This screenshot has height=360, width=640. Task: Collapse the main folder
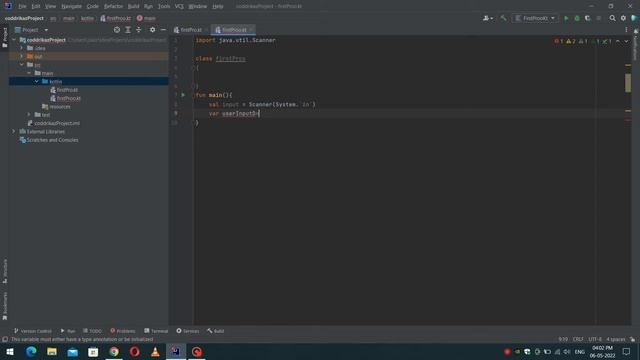29,73
